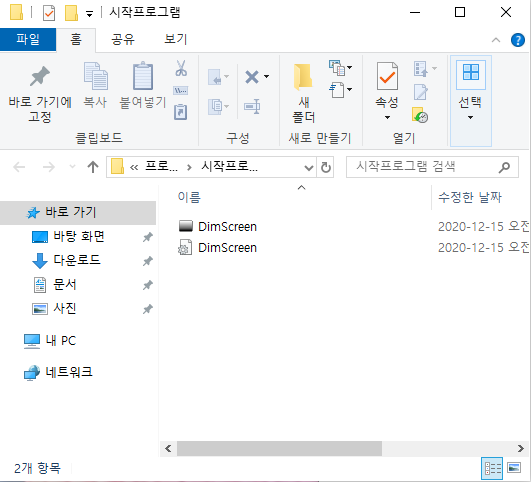
Task: Open 다운로드 in navigation pane
Action: click(77, 260)
